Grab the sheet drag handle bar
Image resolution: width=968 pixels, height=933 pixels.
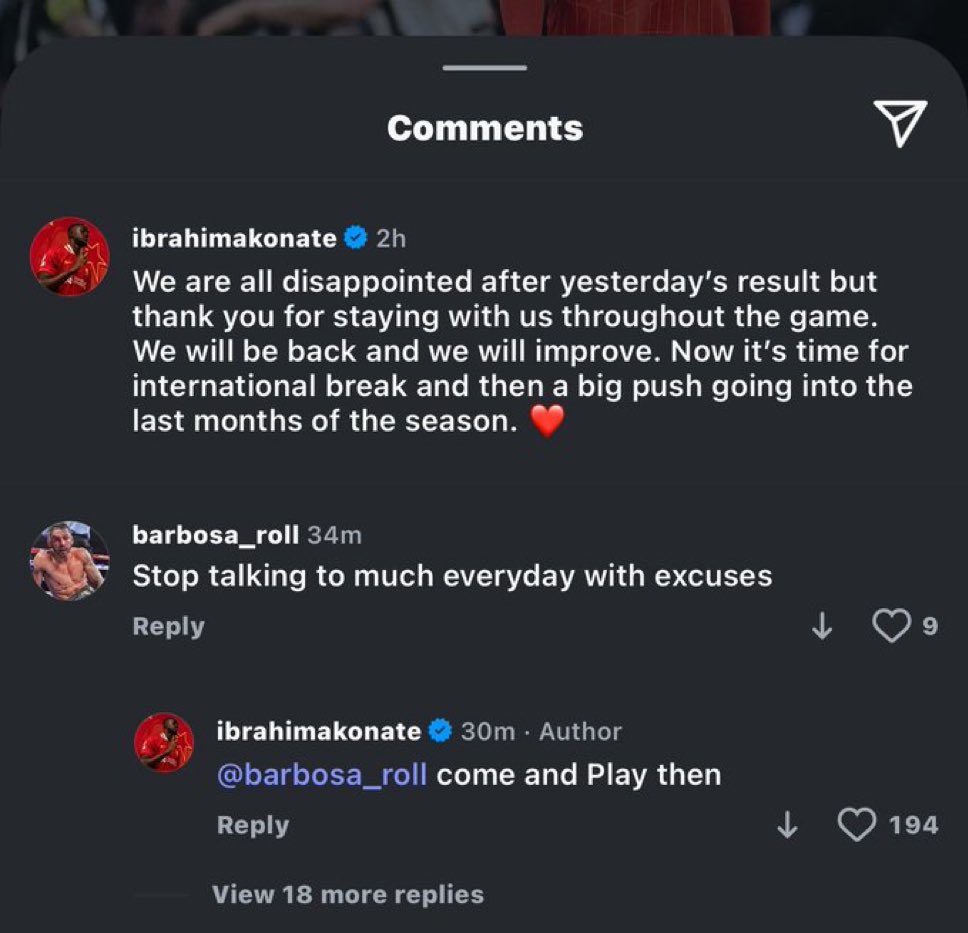[x=485, y=67]
